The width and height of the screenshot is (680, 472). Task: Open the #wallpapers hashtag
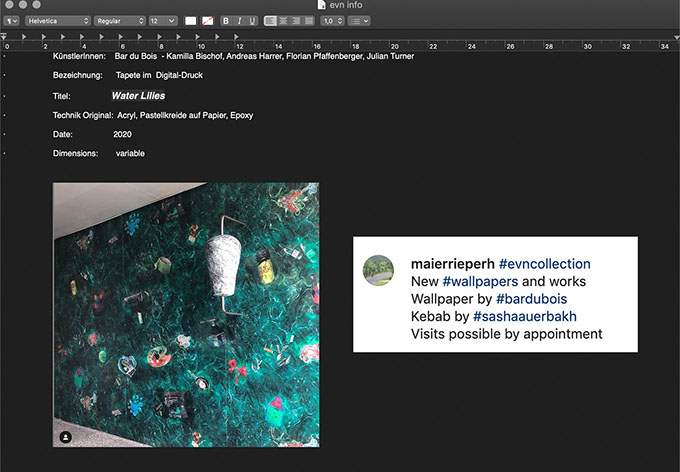[480, 282]
